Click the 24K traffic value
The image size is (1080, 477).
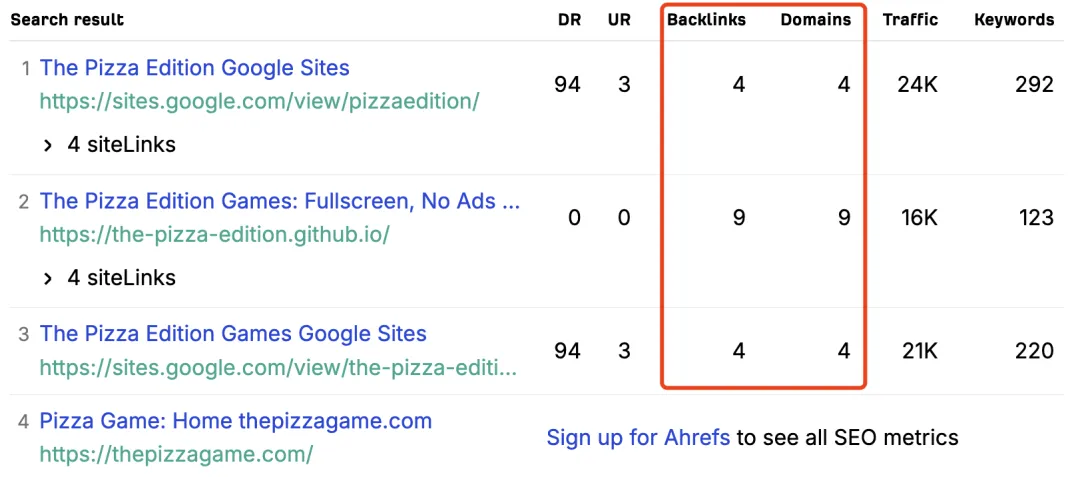click(x=917, y=85)
